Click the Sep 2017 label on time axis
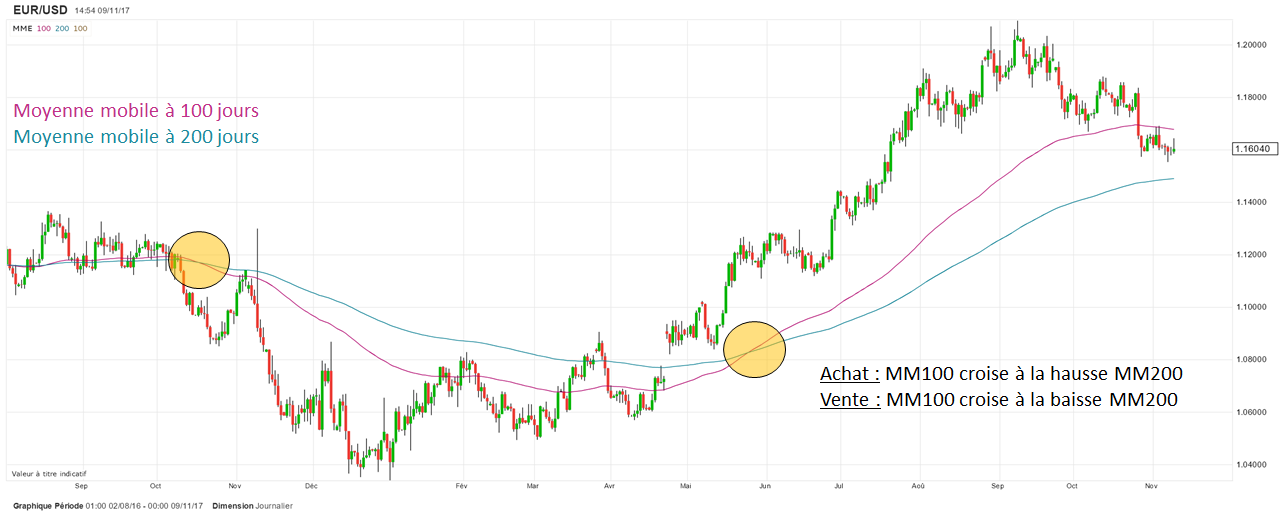 click(997, 485)
